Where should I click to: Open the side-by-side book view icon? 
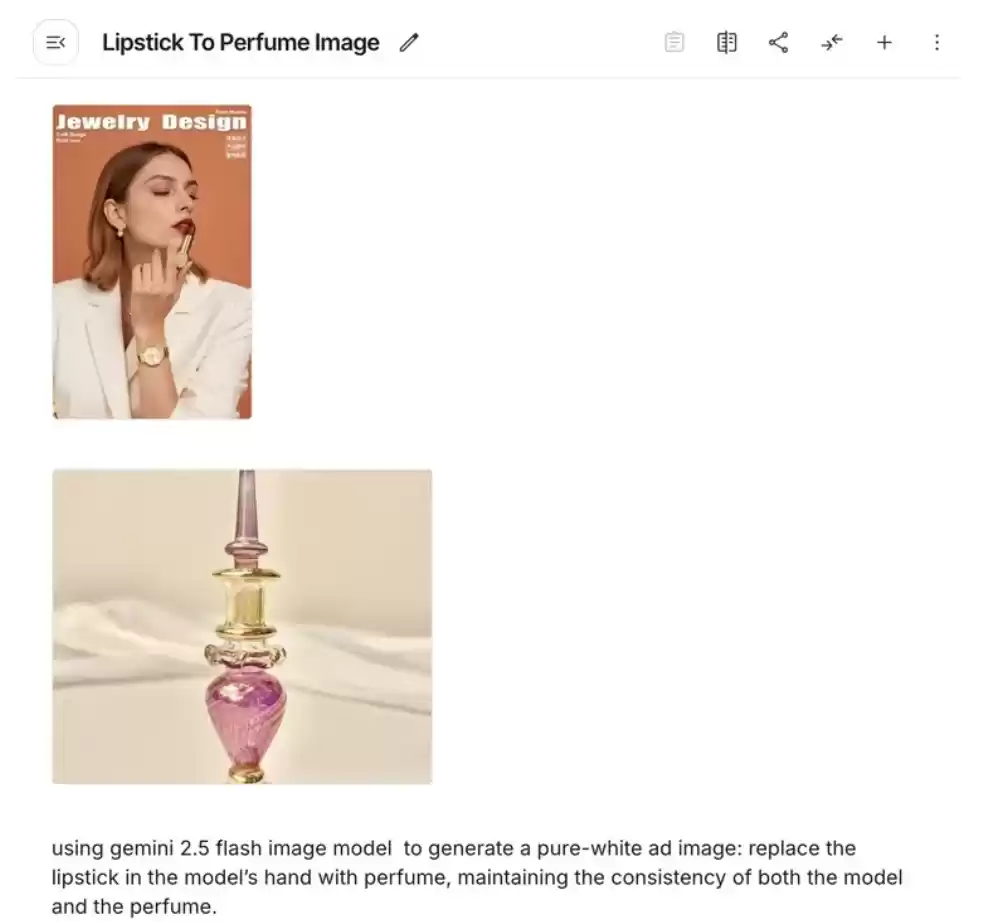pyautogui.click(x=727, y=43)
